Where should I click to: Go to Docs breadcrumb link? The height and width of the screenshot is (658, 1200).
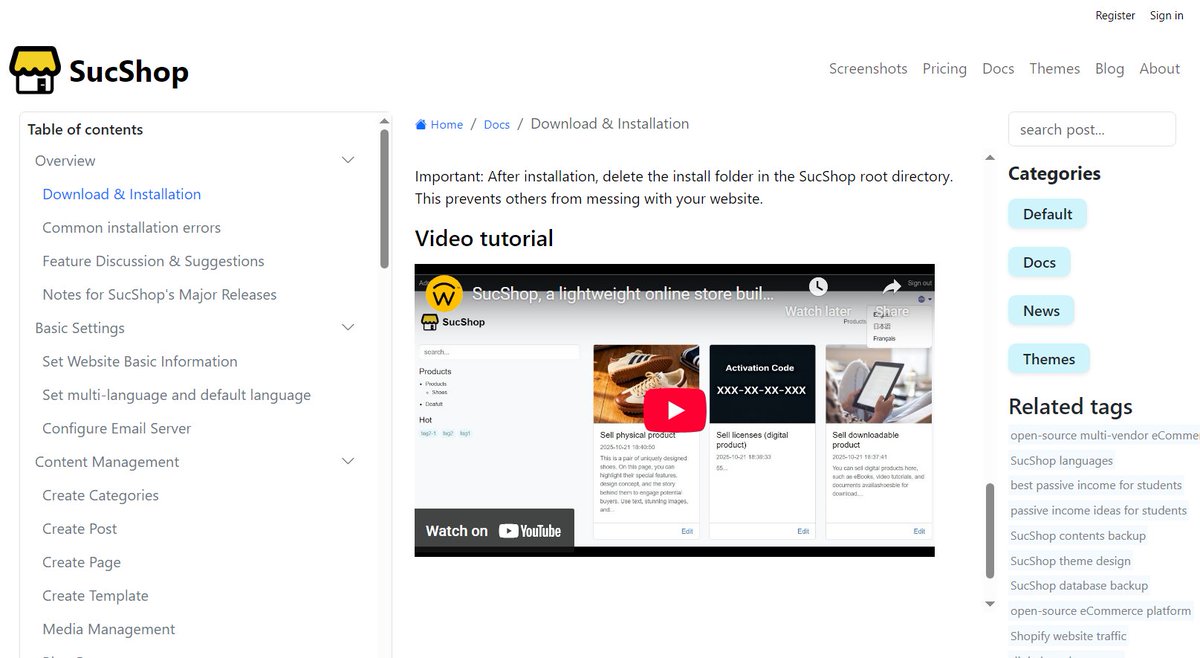[x=497, y=125]
